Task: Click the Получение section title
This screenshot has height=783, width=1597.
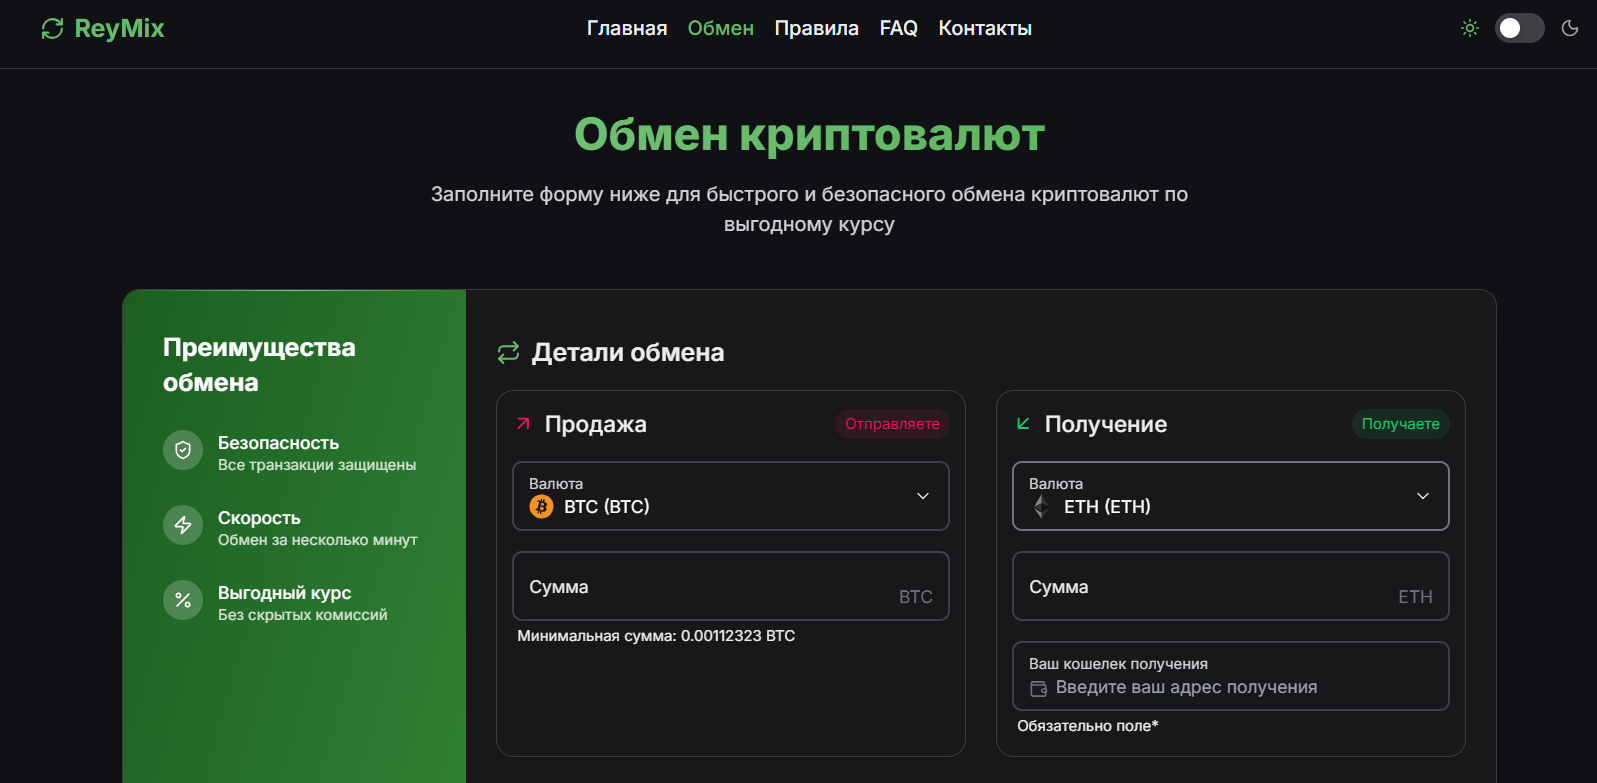Action: click(x=1106, y=424)
